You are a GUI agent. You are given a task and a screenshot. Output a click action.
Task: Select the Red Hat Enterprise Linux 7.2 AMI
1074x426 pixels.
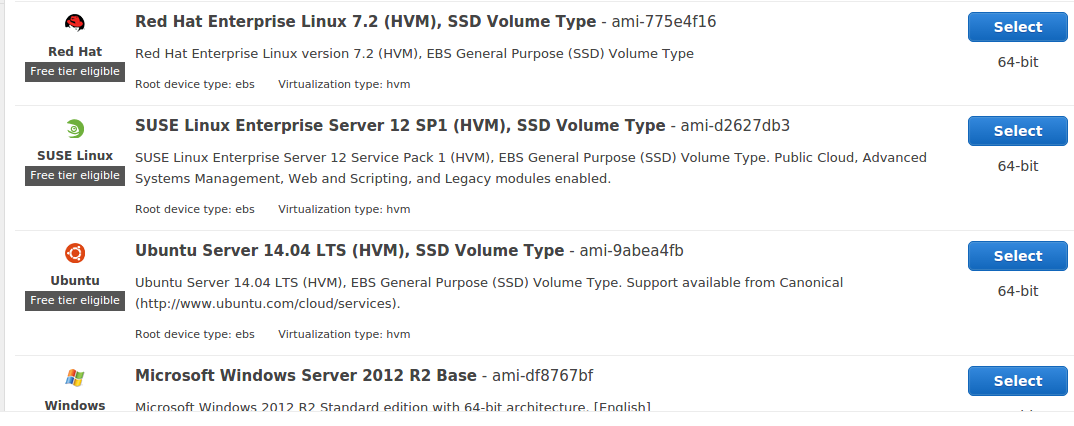pyautogui.click(x=1017, y=27)
